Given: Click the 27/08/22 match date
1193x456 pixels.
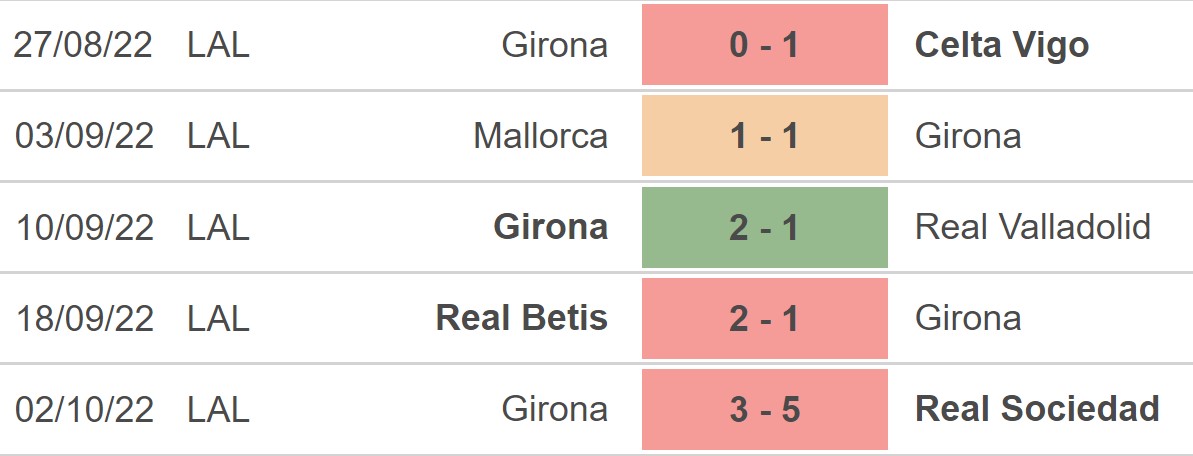Looking at the screenshot, I should (84, 45).
